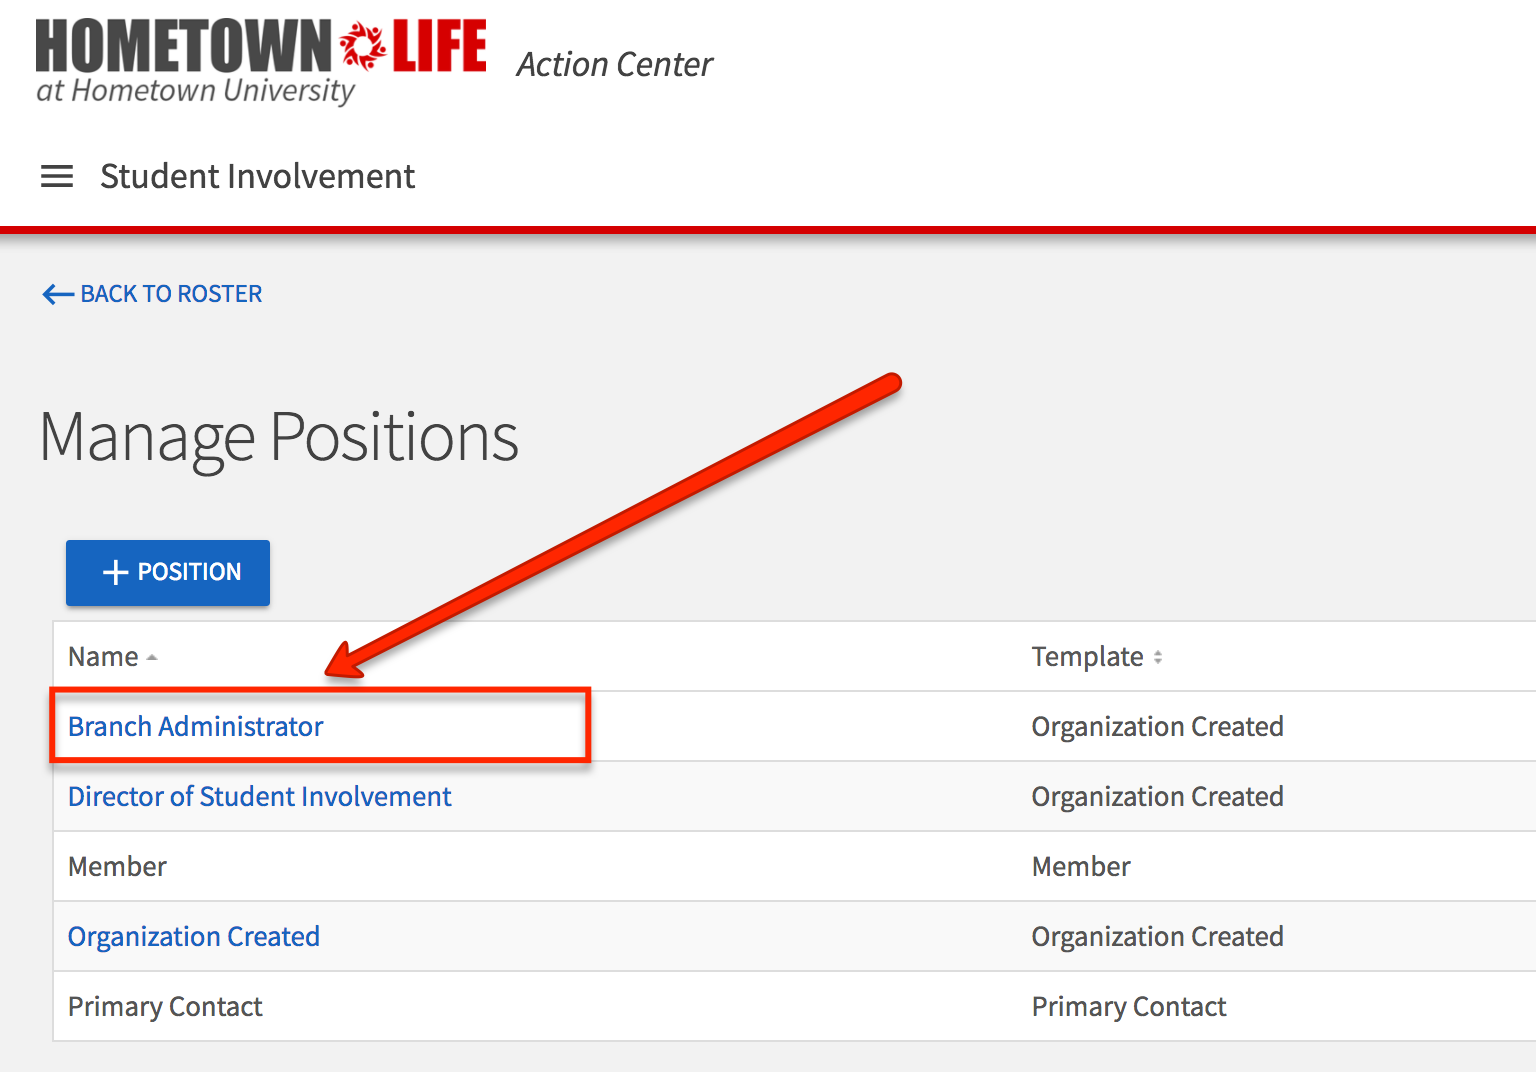The image size is (1536, 1072).
Task: Click Organization Created template of Branch Administrator
Action: pos(1157,727)
